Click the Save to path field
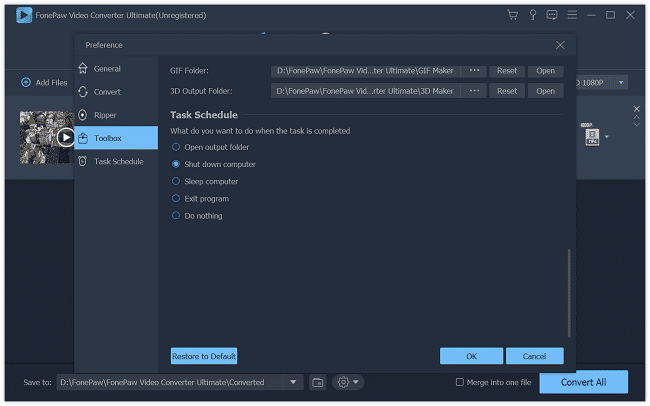 pyautogui.click(x=170, y=382)
